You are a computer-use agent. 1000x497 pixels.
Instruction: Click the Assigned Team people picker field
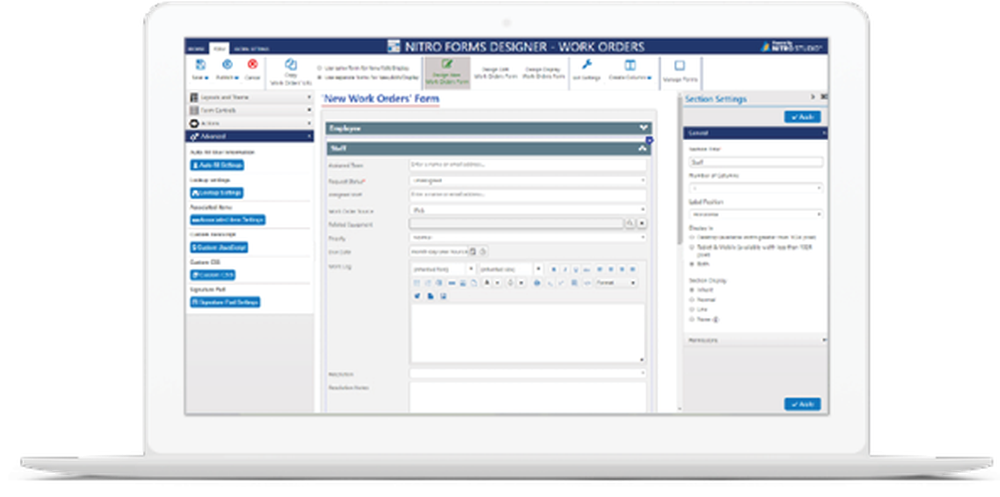coord(527,165)
